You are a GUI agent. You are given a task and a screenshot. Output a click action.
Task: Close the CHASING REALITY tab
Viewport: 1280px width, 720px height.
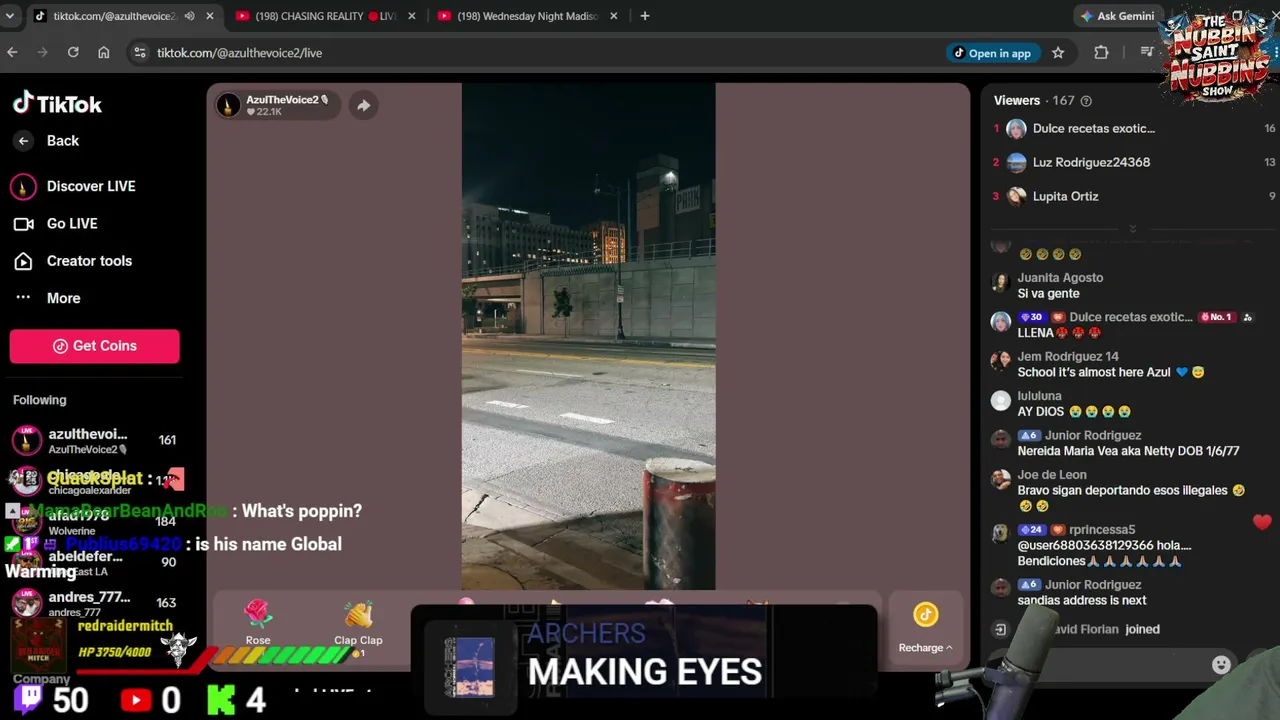[x=412, y=16]
